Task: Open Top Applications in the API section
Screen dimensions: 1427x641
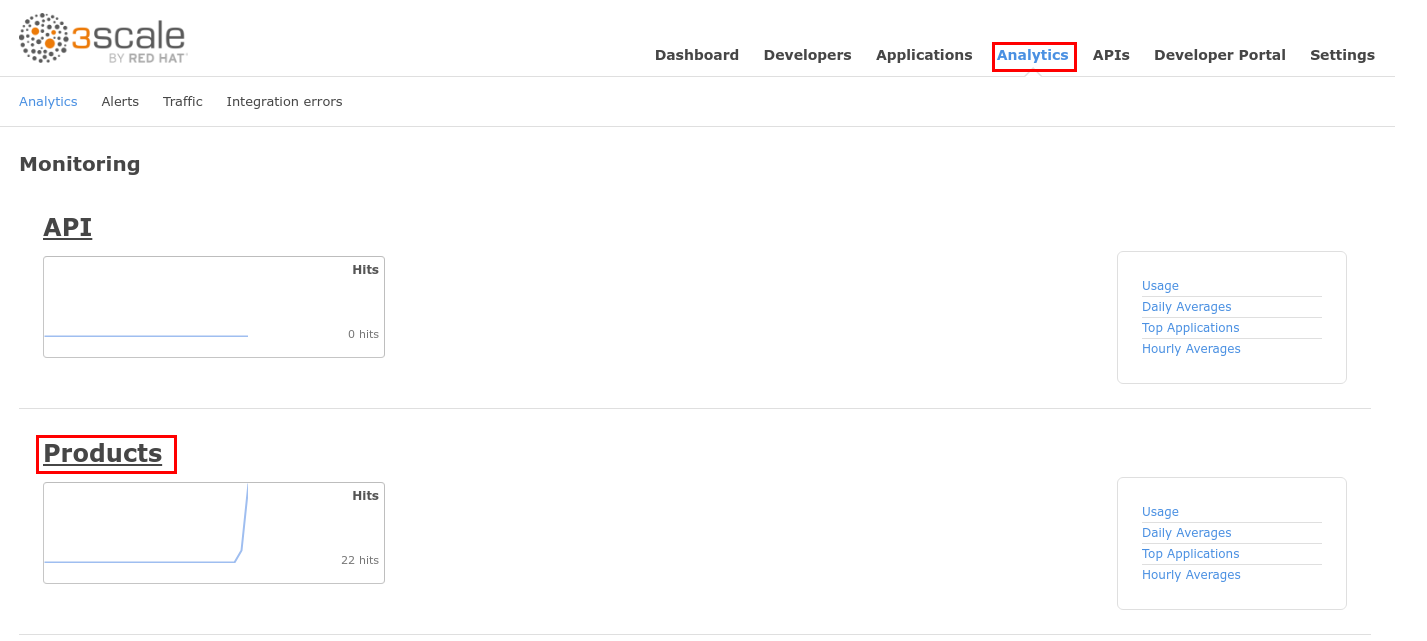Action: pos(1190,328)
